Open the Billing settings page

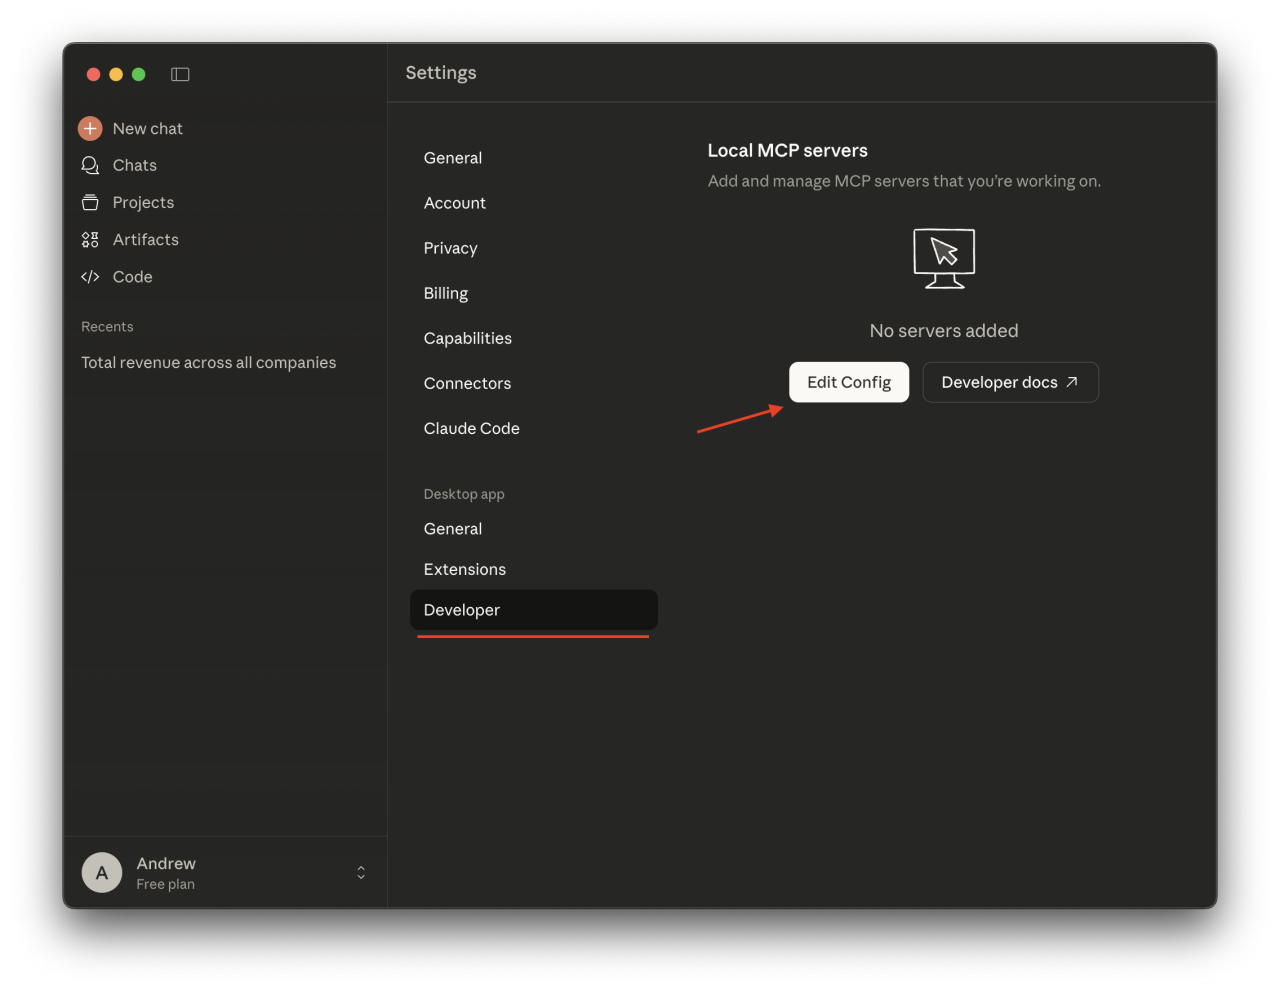pos(446,293)
